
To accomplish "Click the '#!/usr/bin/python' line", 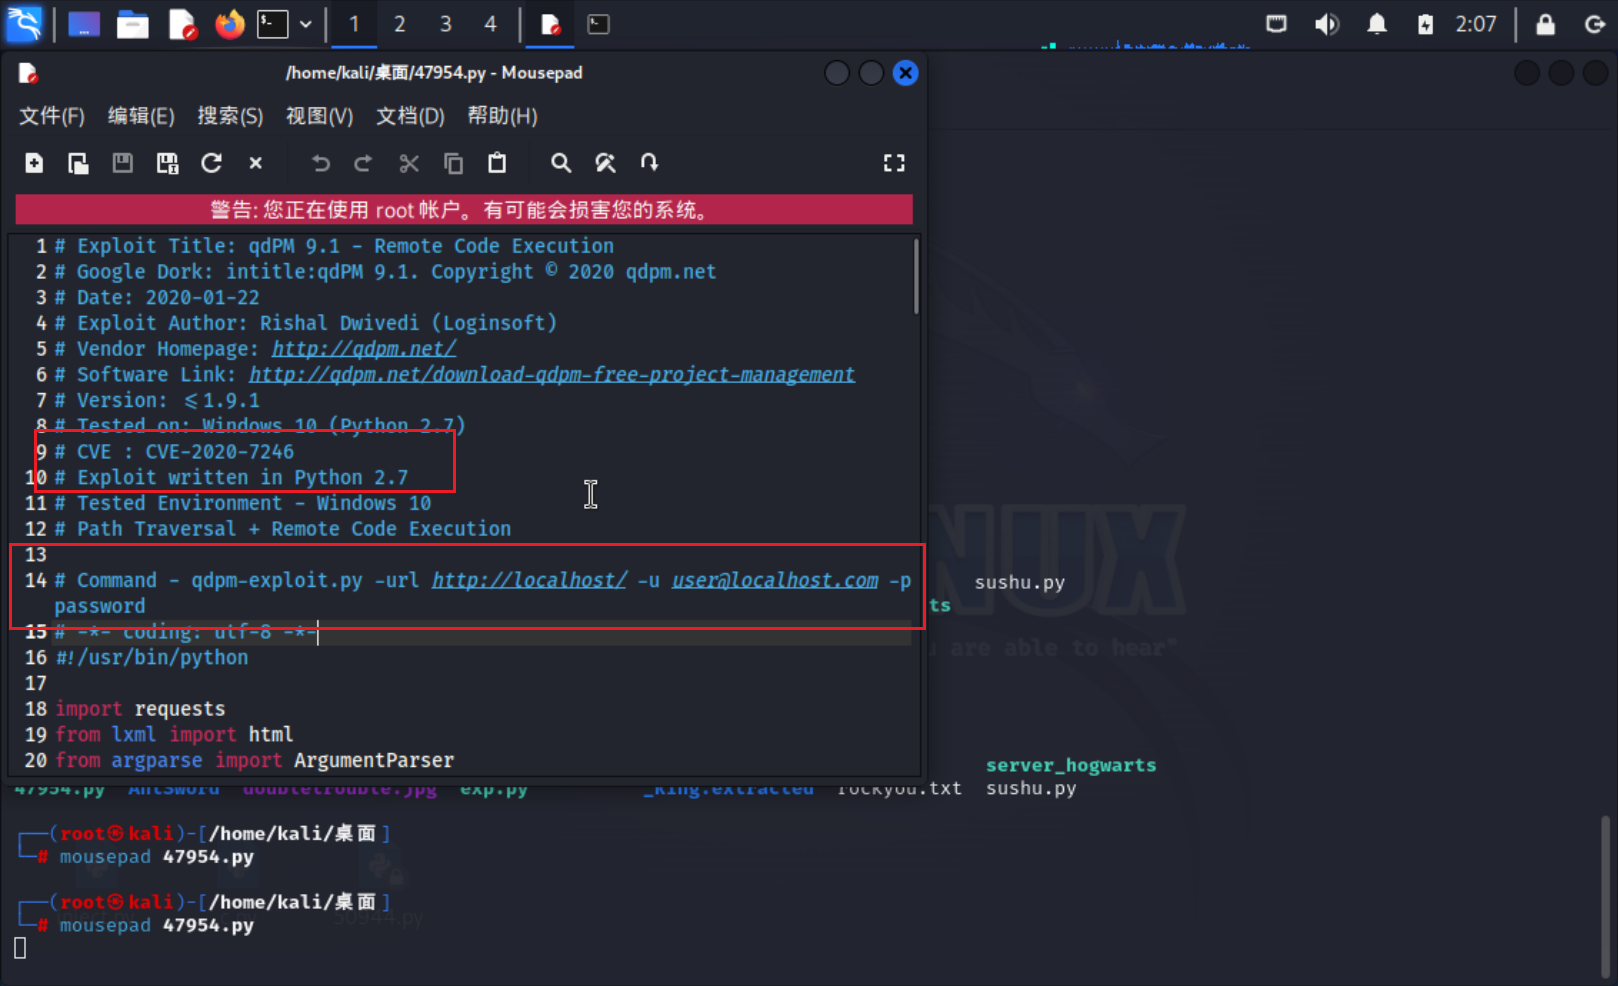I will coord(152,658).
